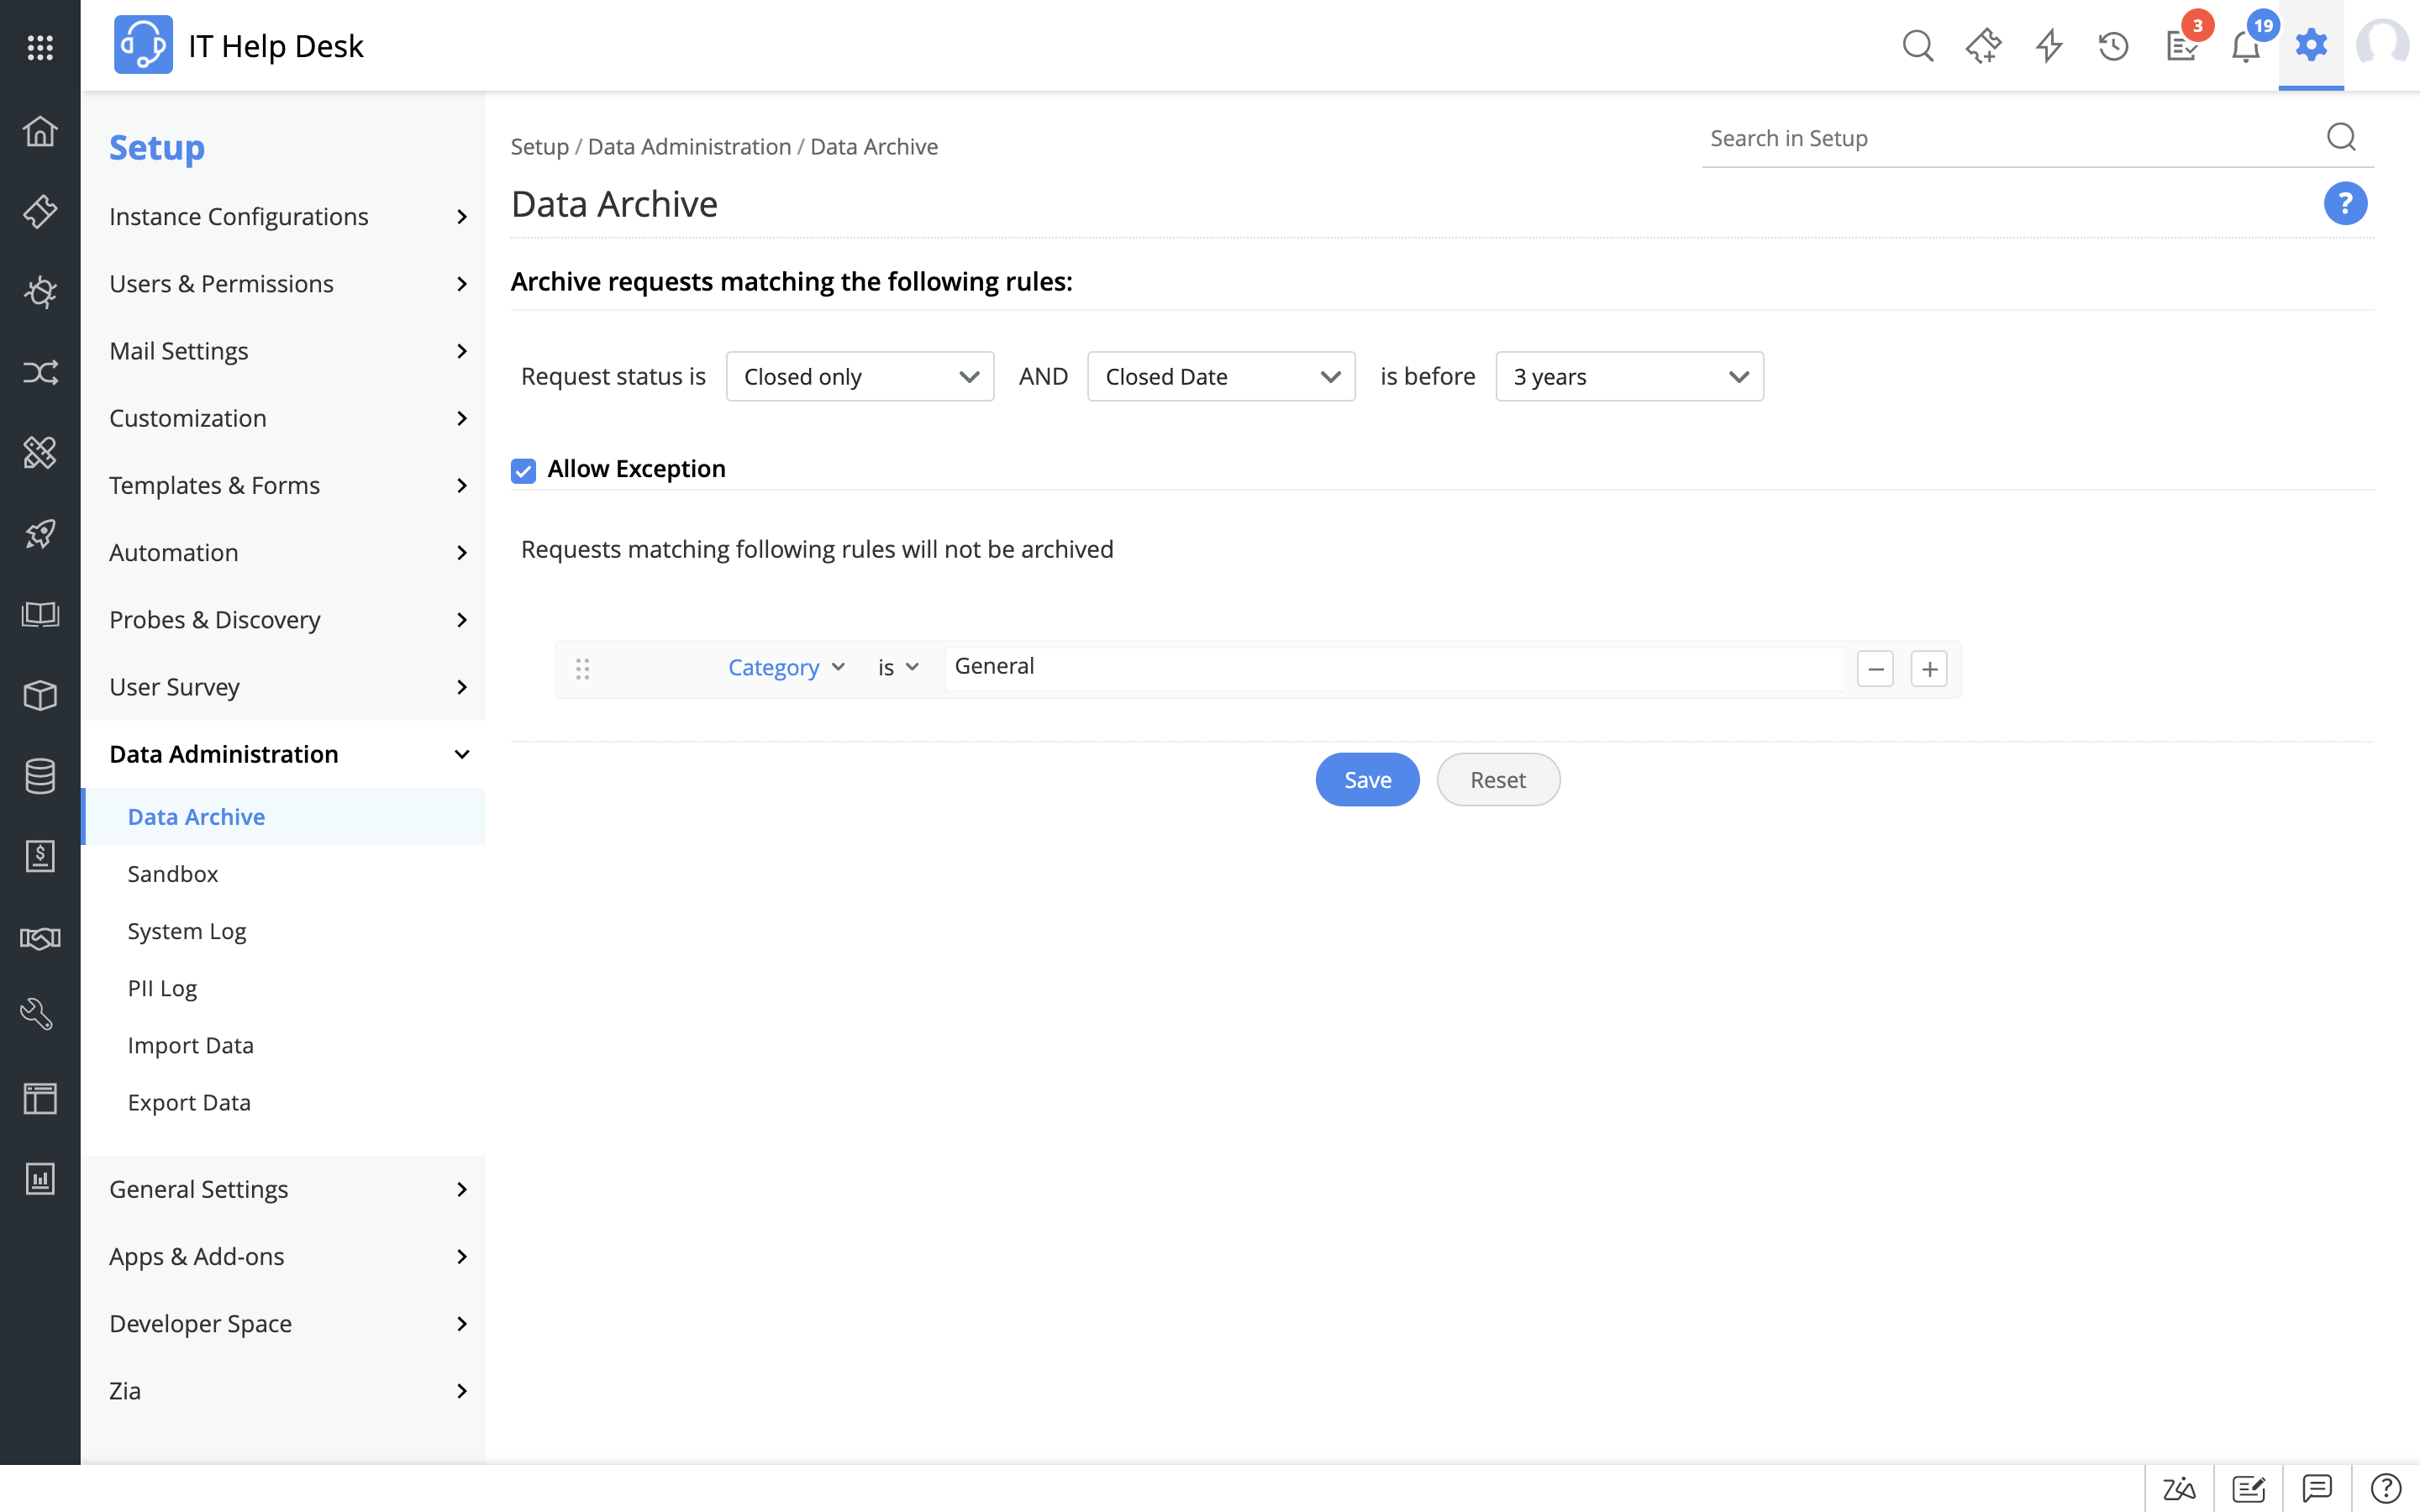Add a new rule with plus button

tap(1929, 669)
